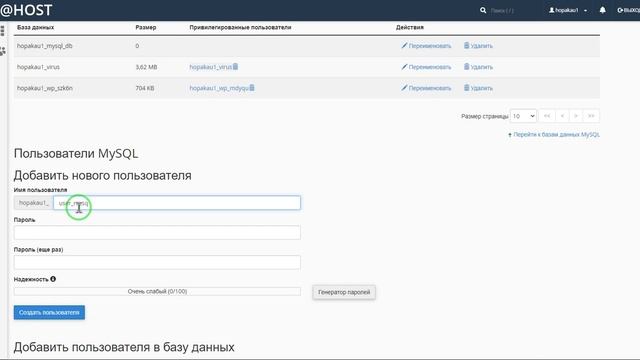Focus the Пароль password field
The image size is (640, 360).
click(157, 233)
